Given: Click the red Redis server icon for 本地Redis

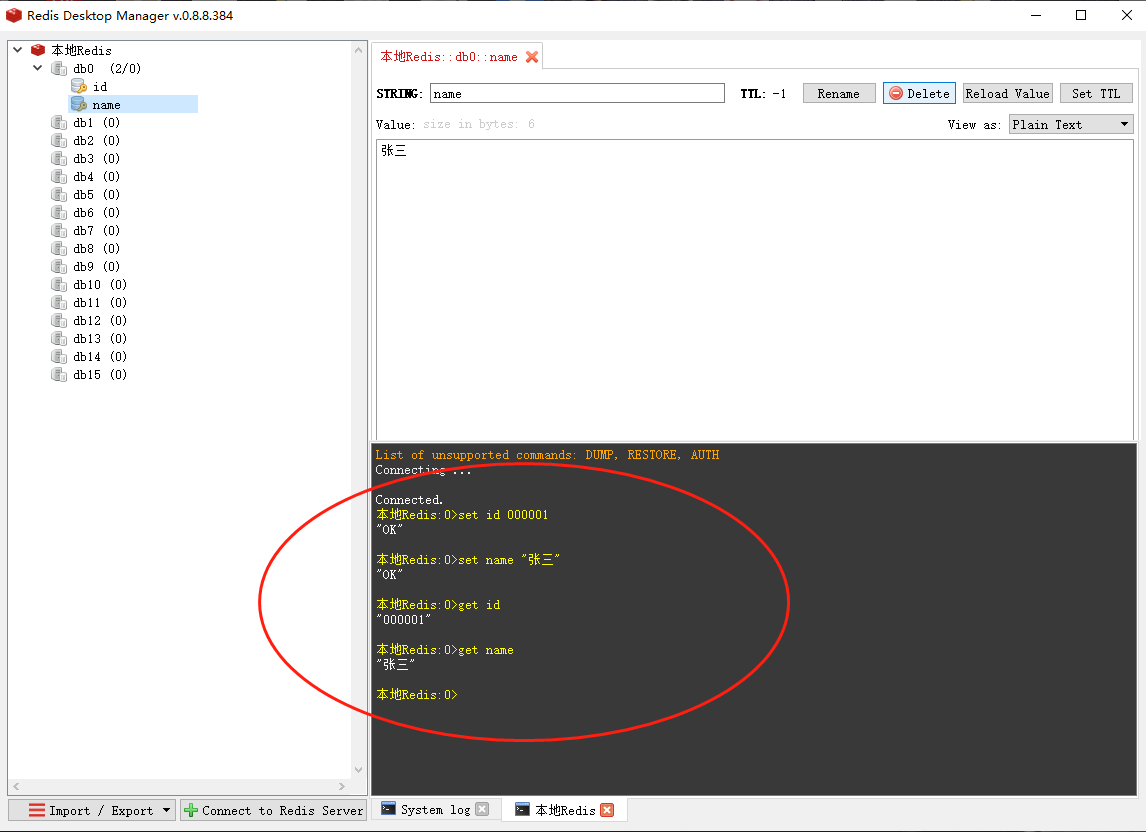Looking at the screenshot, I should pos(38,50).
